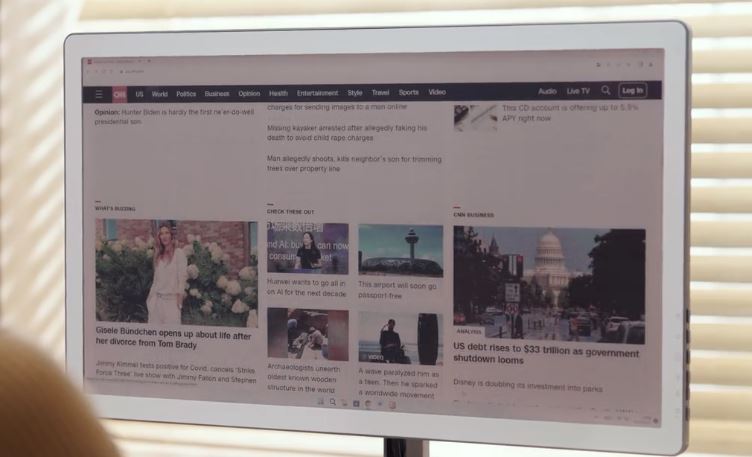Go to the Entertainment section
The height and width of the screenshot is (457, 752).
point(317,93)
